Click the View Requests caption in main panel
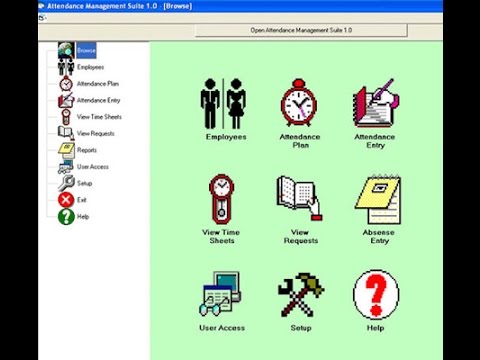480x360 pixels. tap(301, 236)
